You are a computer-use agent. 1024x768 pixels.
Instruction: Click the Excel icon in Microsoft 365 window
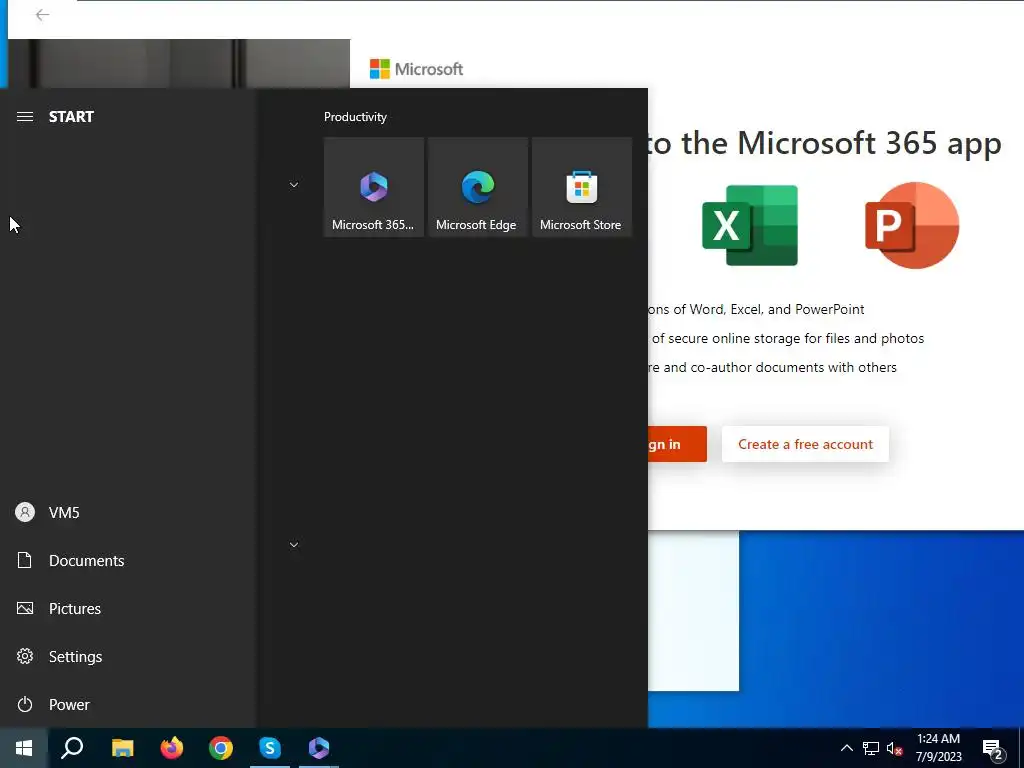[750, 225]
